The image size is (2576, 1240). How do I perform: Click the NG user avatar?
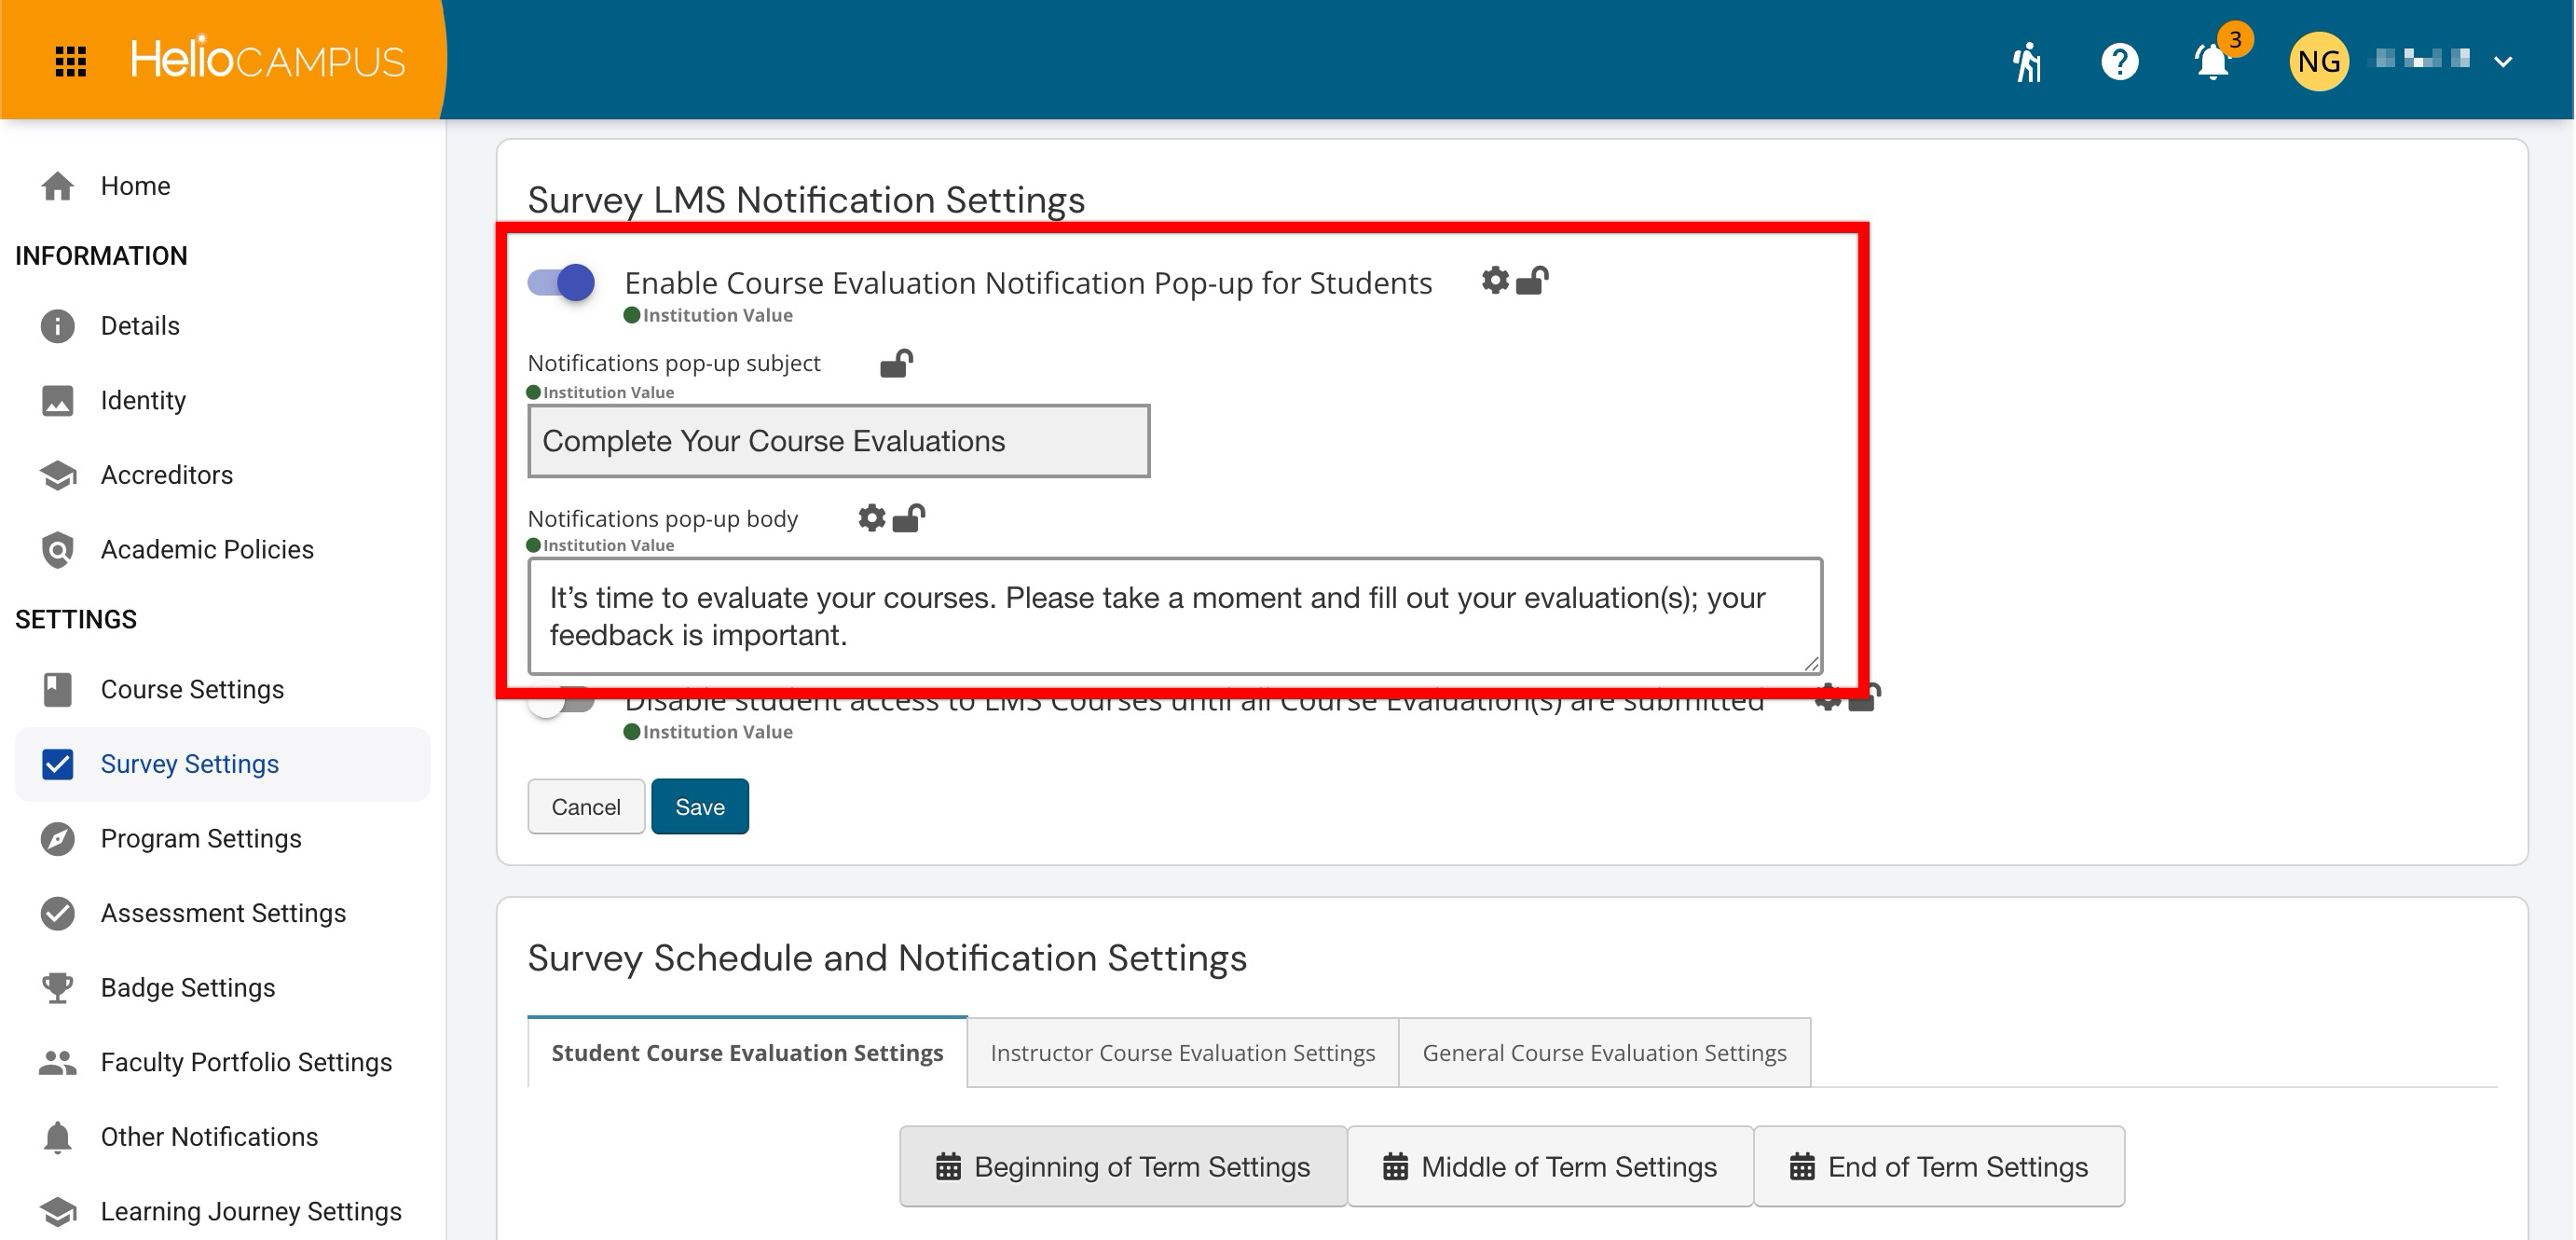pyautogui.click(x=2318, y=62)
